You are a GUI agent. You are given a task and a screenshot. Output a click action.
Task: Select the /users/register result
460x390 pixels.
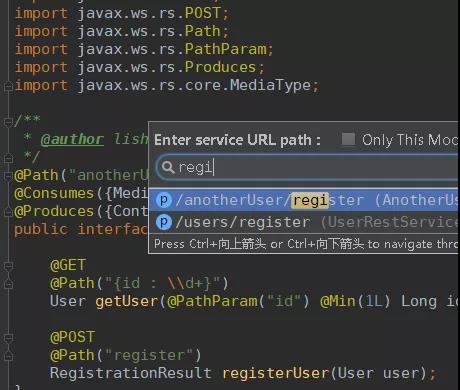[304, 222]
